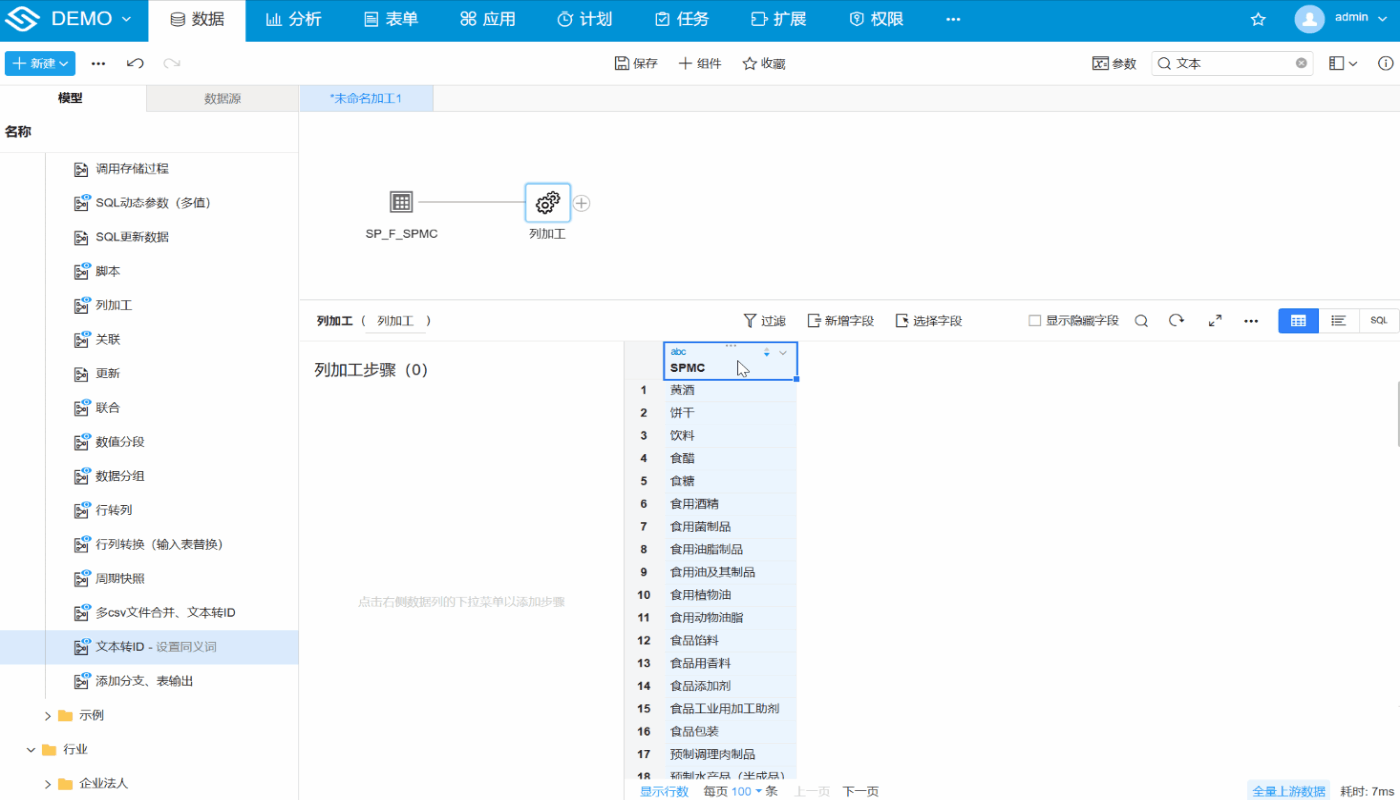Click the 保存 button
This screenshot has height=800, width=1400.
click(x=636, y=63)
